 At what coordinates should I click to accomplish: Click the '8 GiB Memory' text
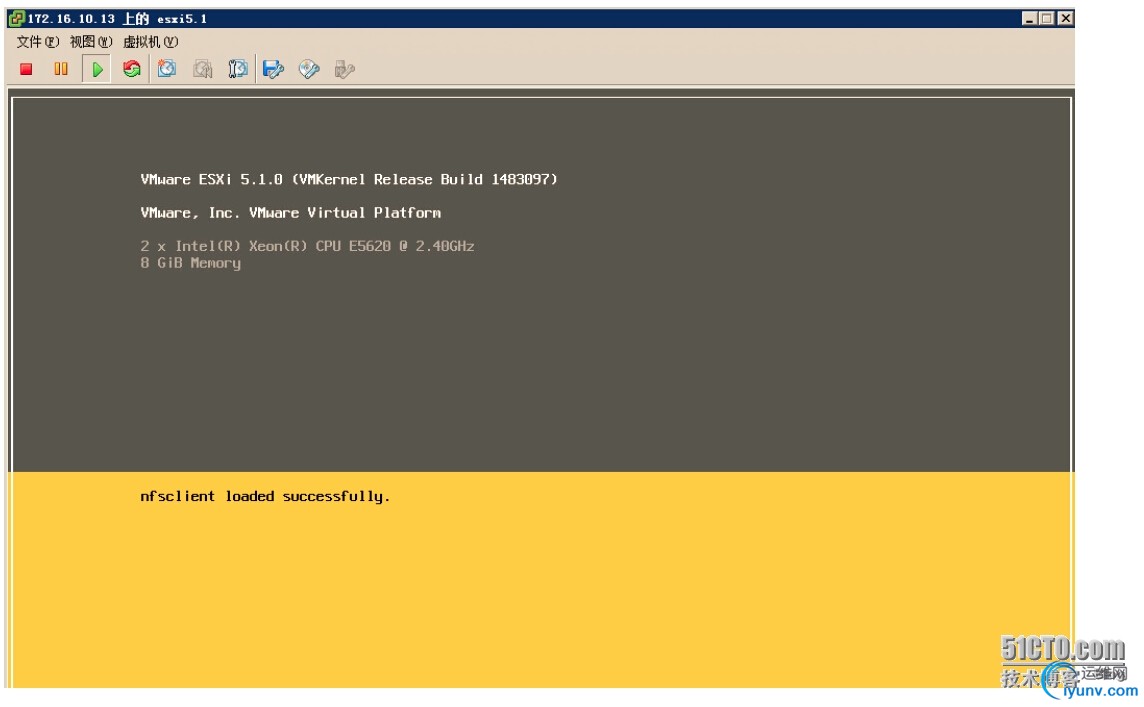[190, 263]
